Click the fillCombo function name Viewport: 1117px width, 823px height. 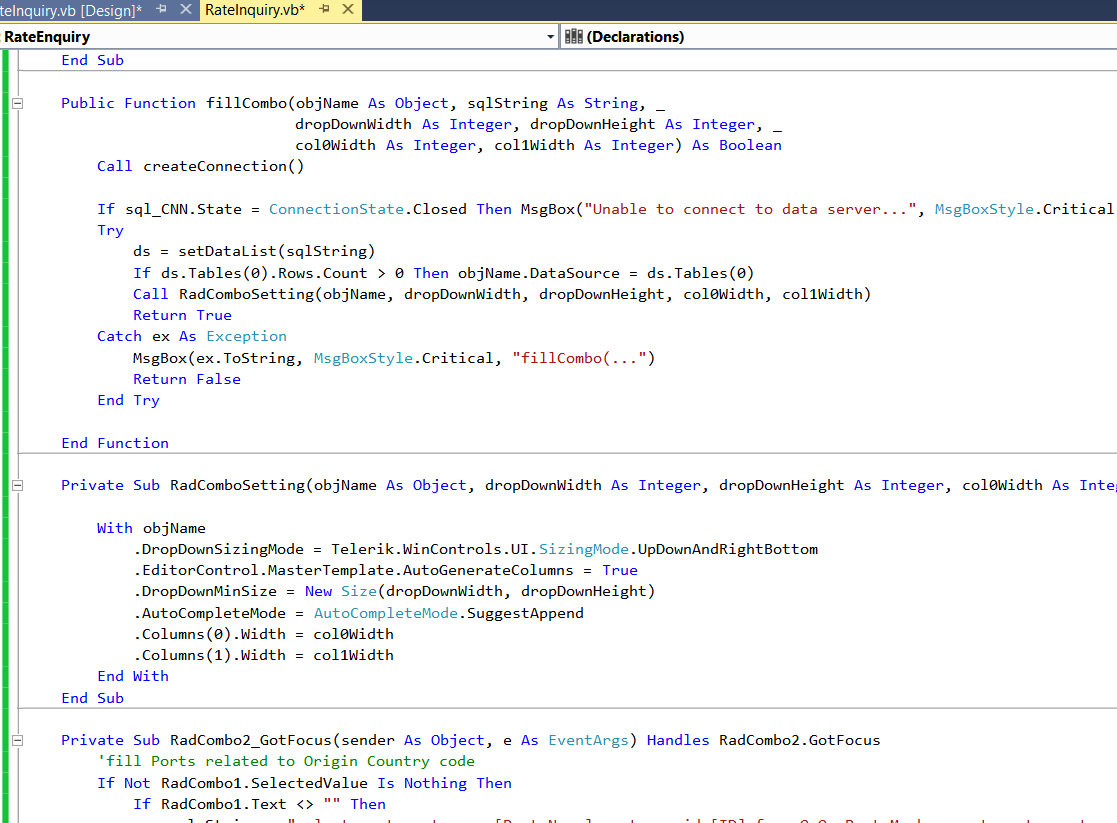pos(246,103)
